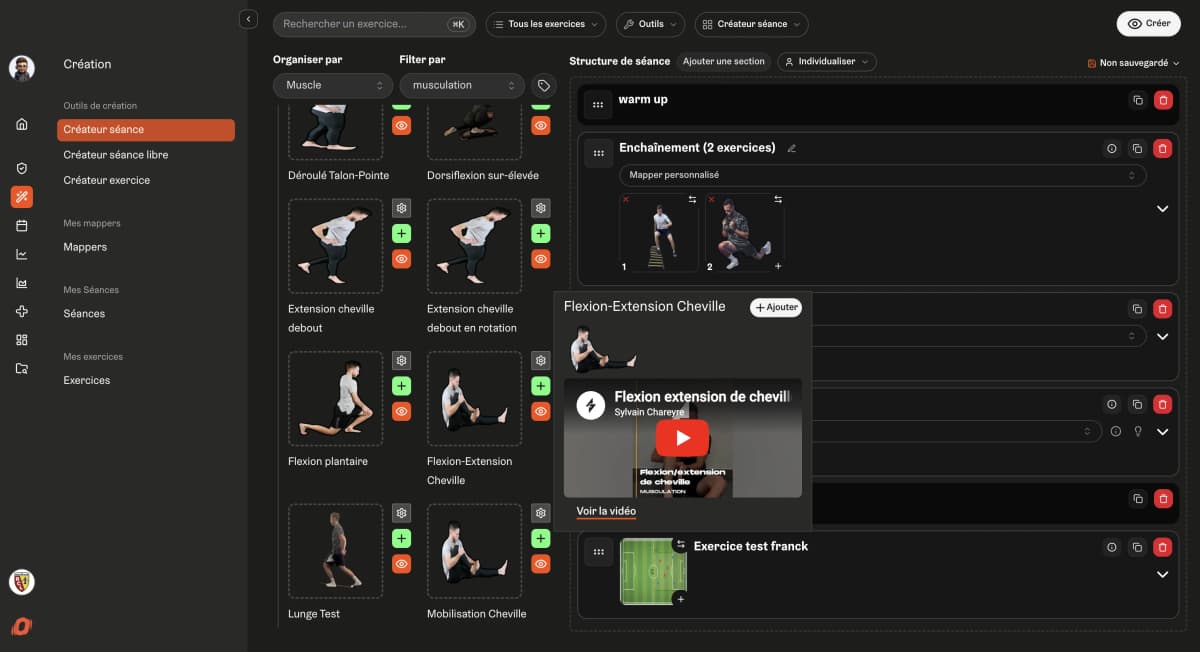Click the Ajouter une section button
The height and width of the screenshot is (652, 1200).
[x=723, y=61]
